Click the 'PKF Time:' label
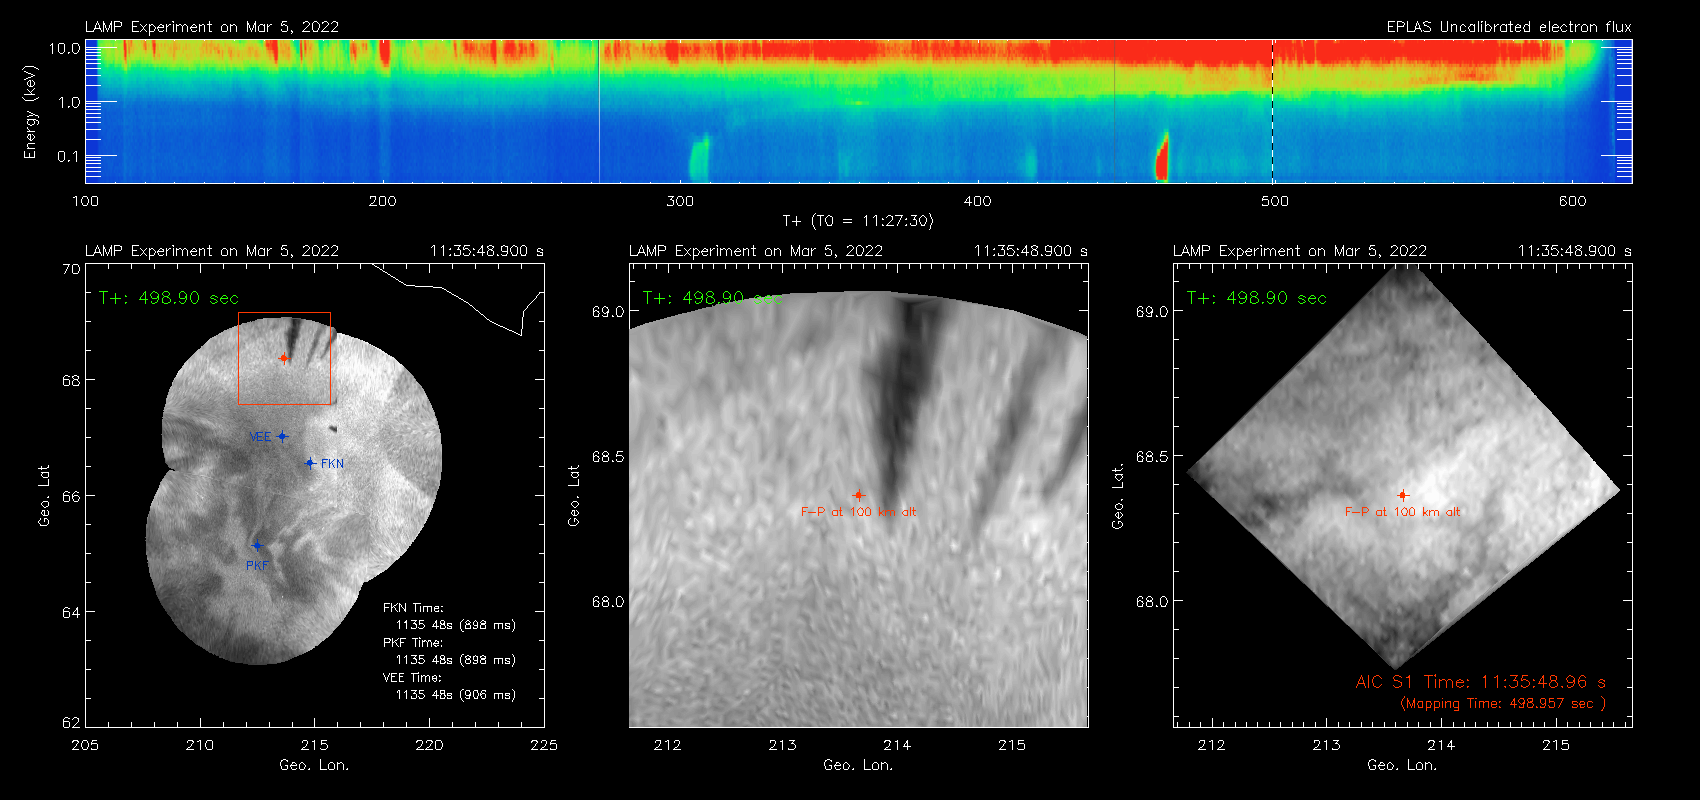 (413, 643)
